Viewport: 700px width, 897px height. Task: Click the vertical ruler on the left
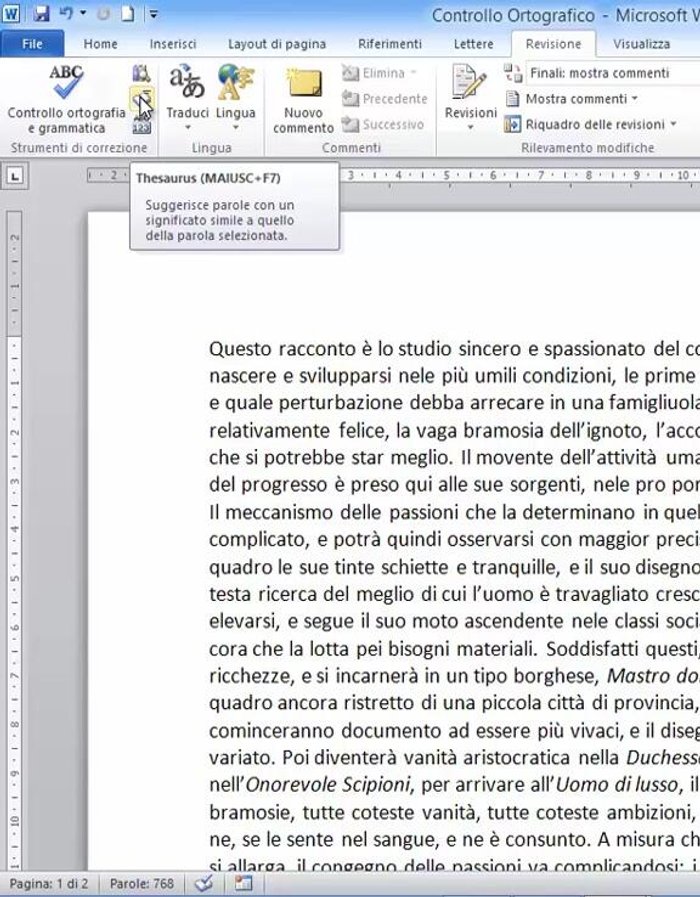click(15, 541)
